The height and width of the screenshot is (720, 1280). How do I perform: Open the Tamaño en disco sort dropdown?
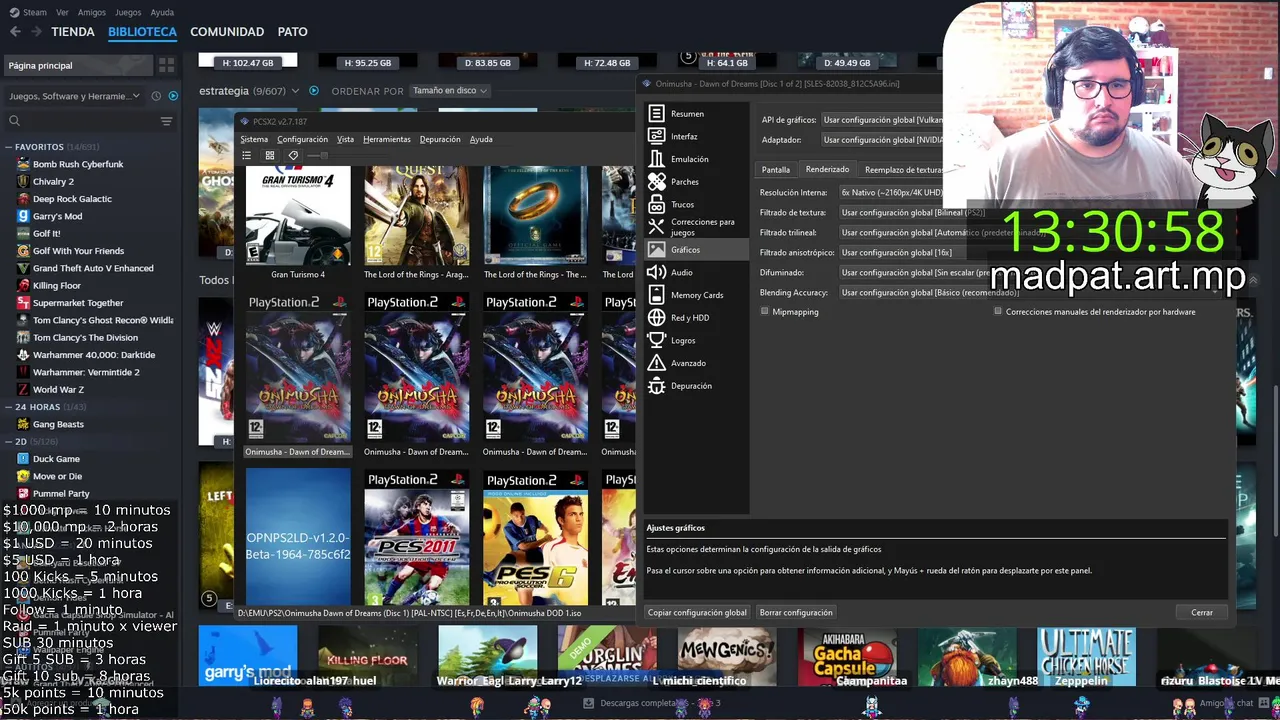coord(449,90)
